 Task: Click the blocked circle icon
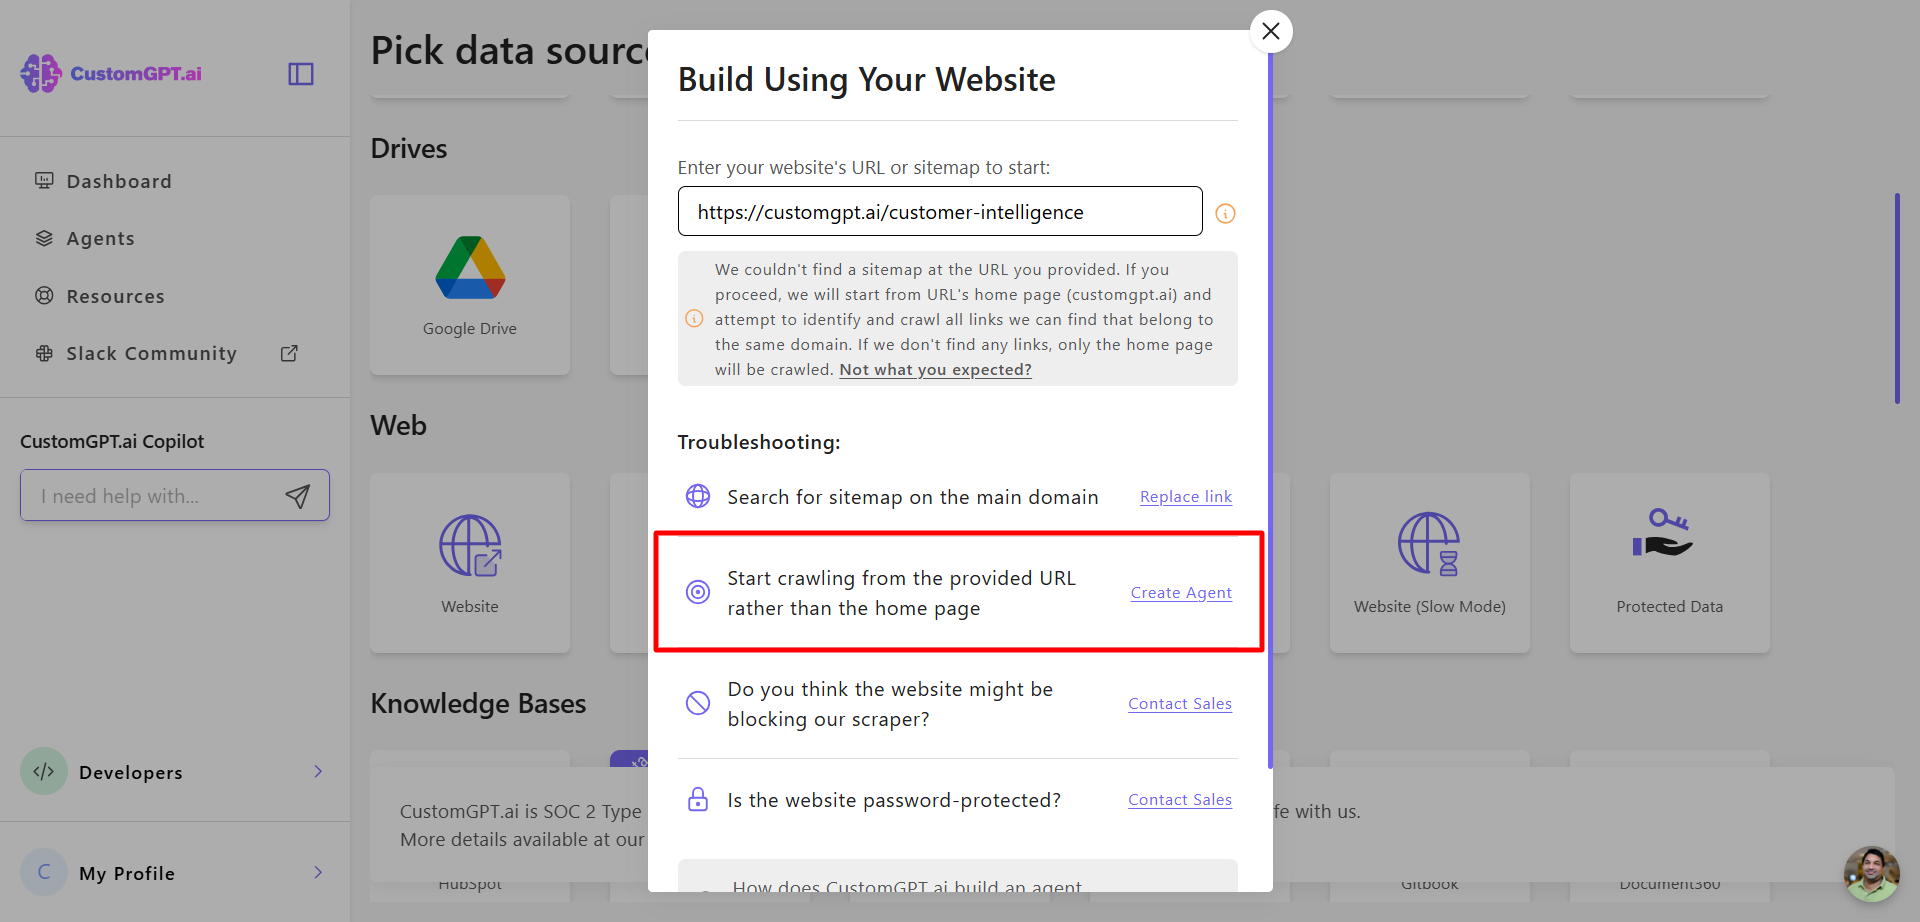[698, 703]
